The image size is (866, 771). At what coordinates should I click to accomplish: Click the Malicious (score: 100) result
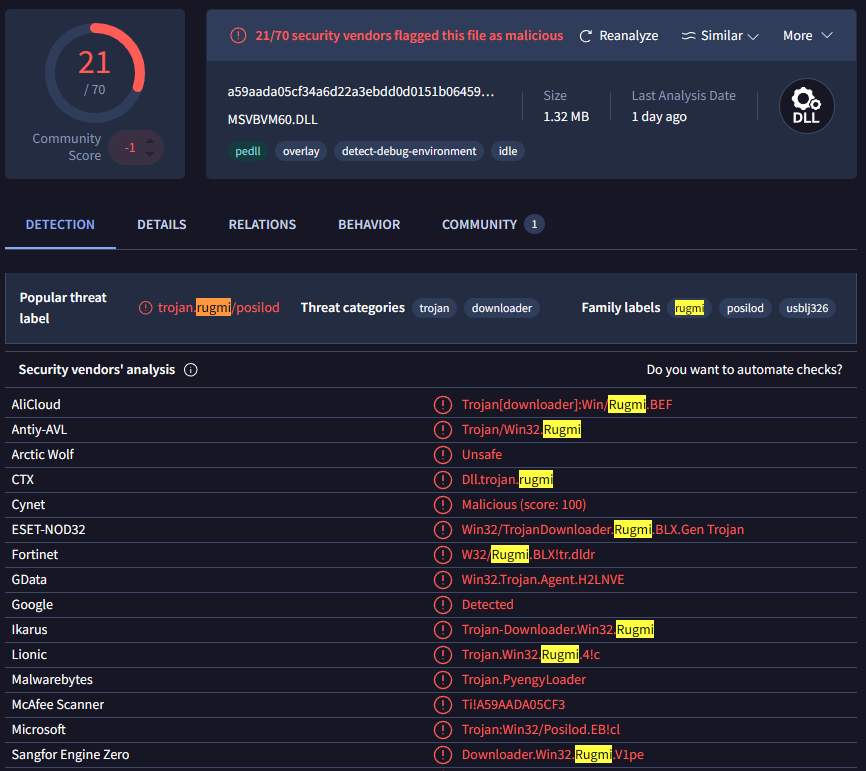click(524, 505)
